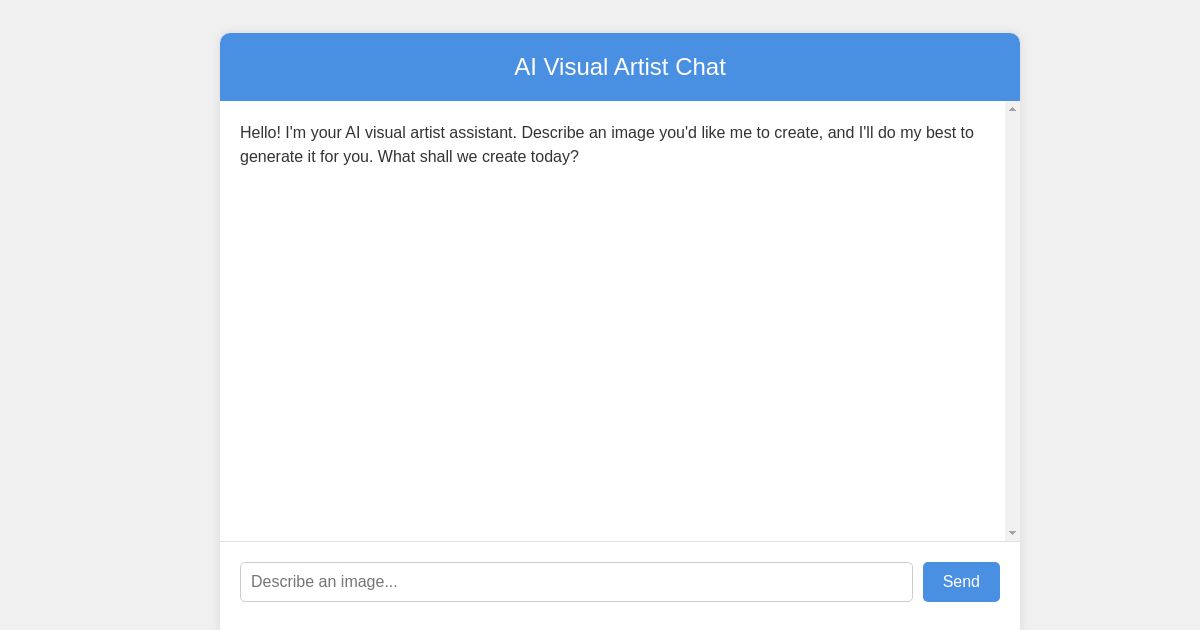
Task: Click the scrollbar up arrow
Action: (x=1012, y=109)
